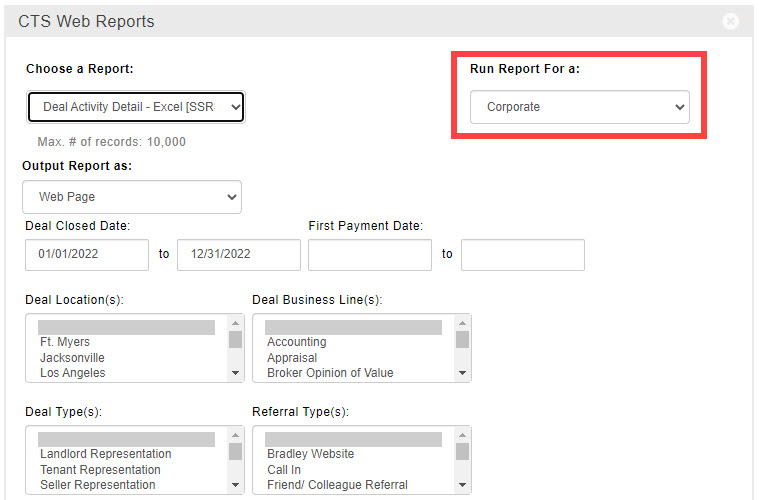762x500 pixels.
Task: Open the Output Report as dropdown
Action: coord(132,197)
